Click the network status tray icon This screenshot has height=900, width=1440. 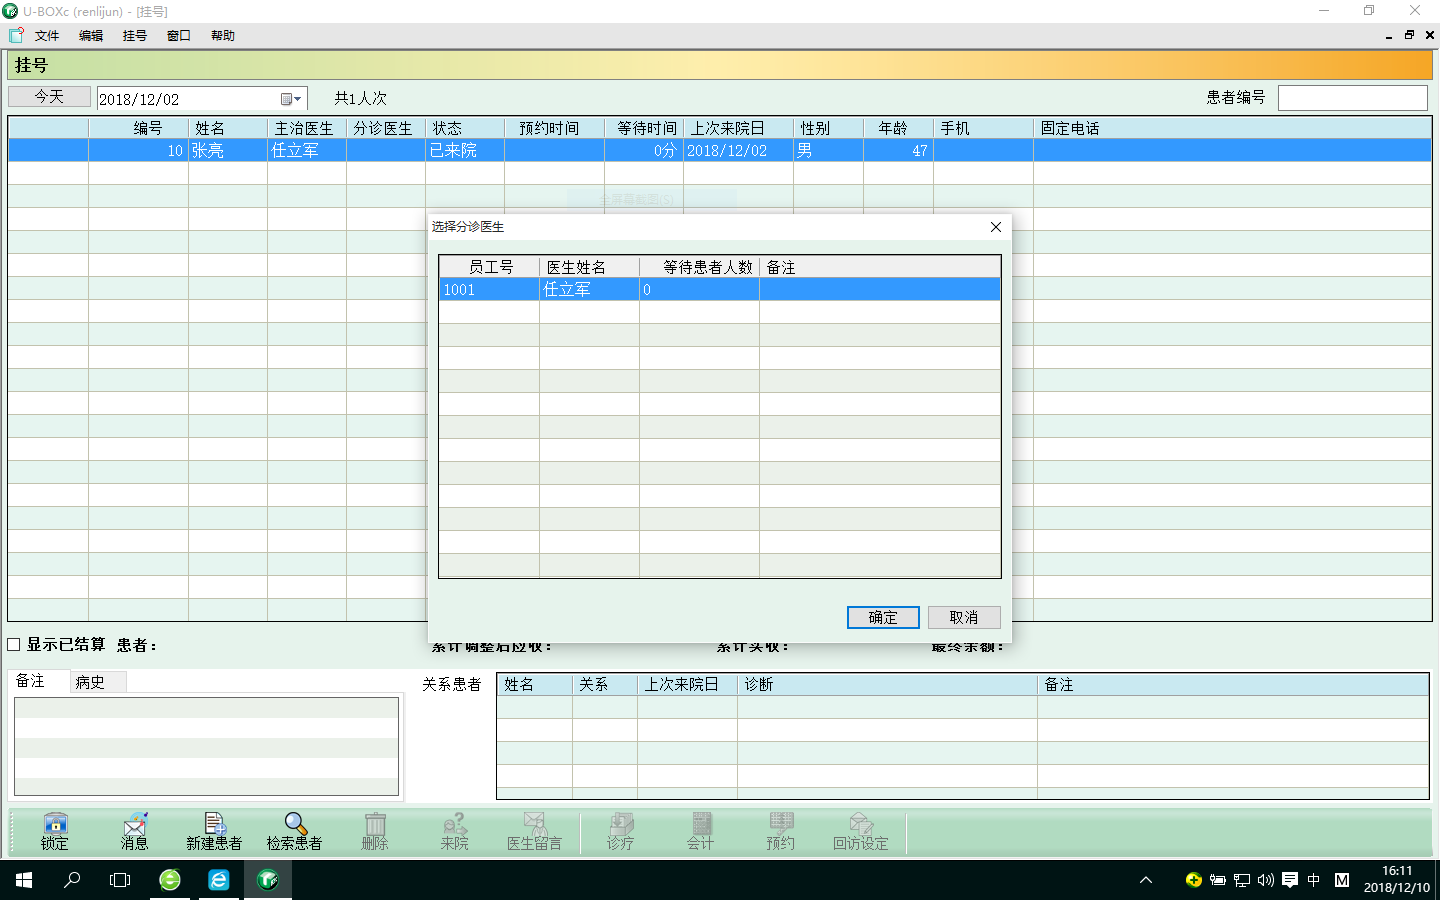tap(1242, 880)
